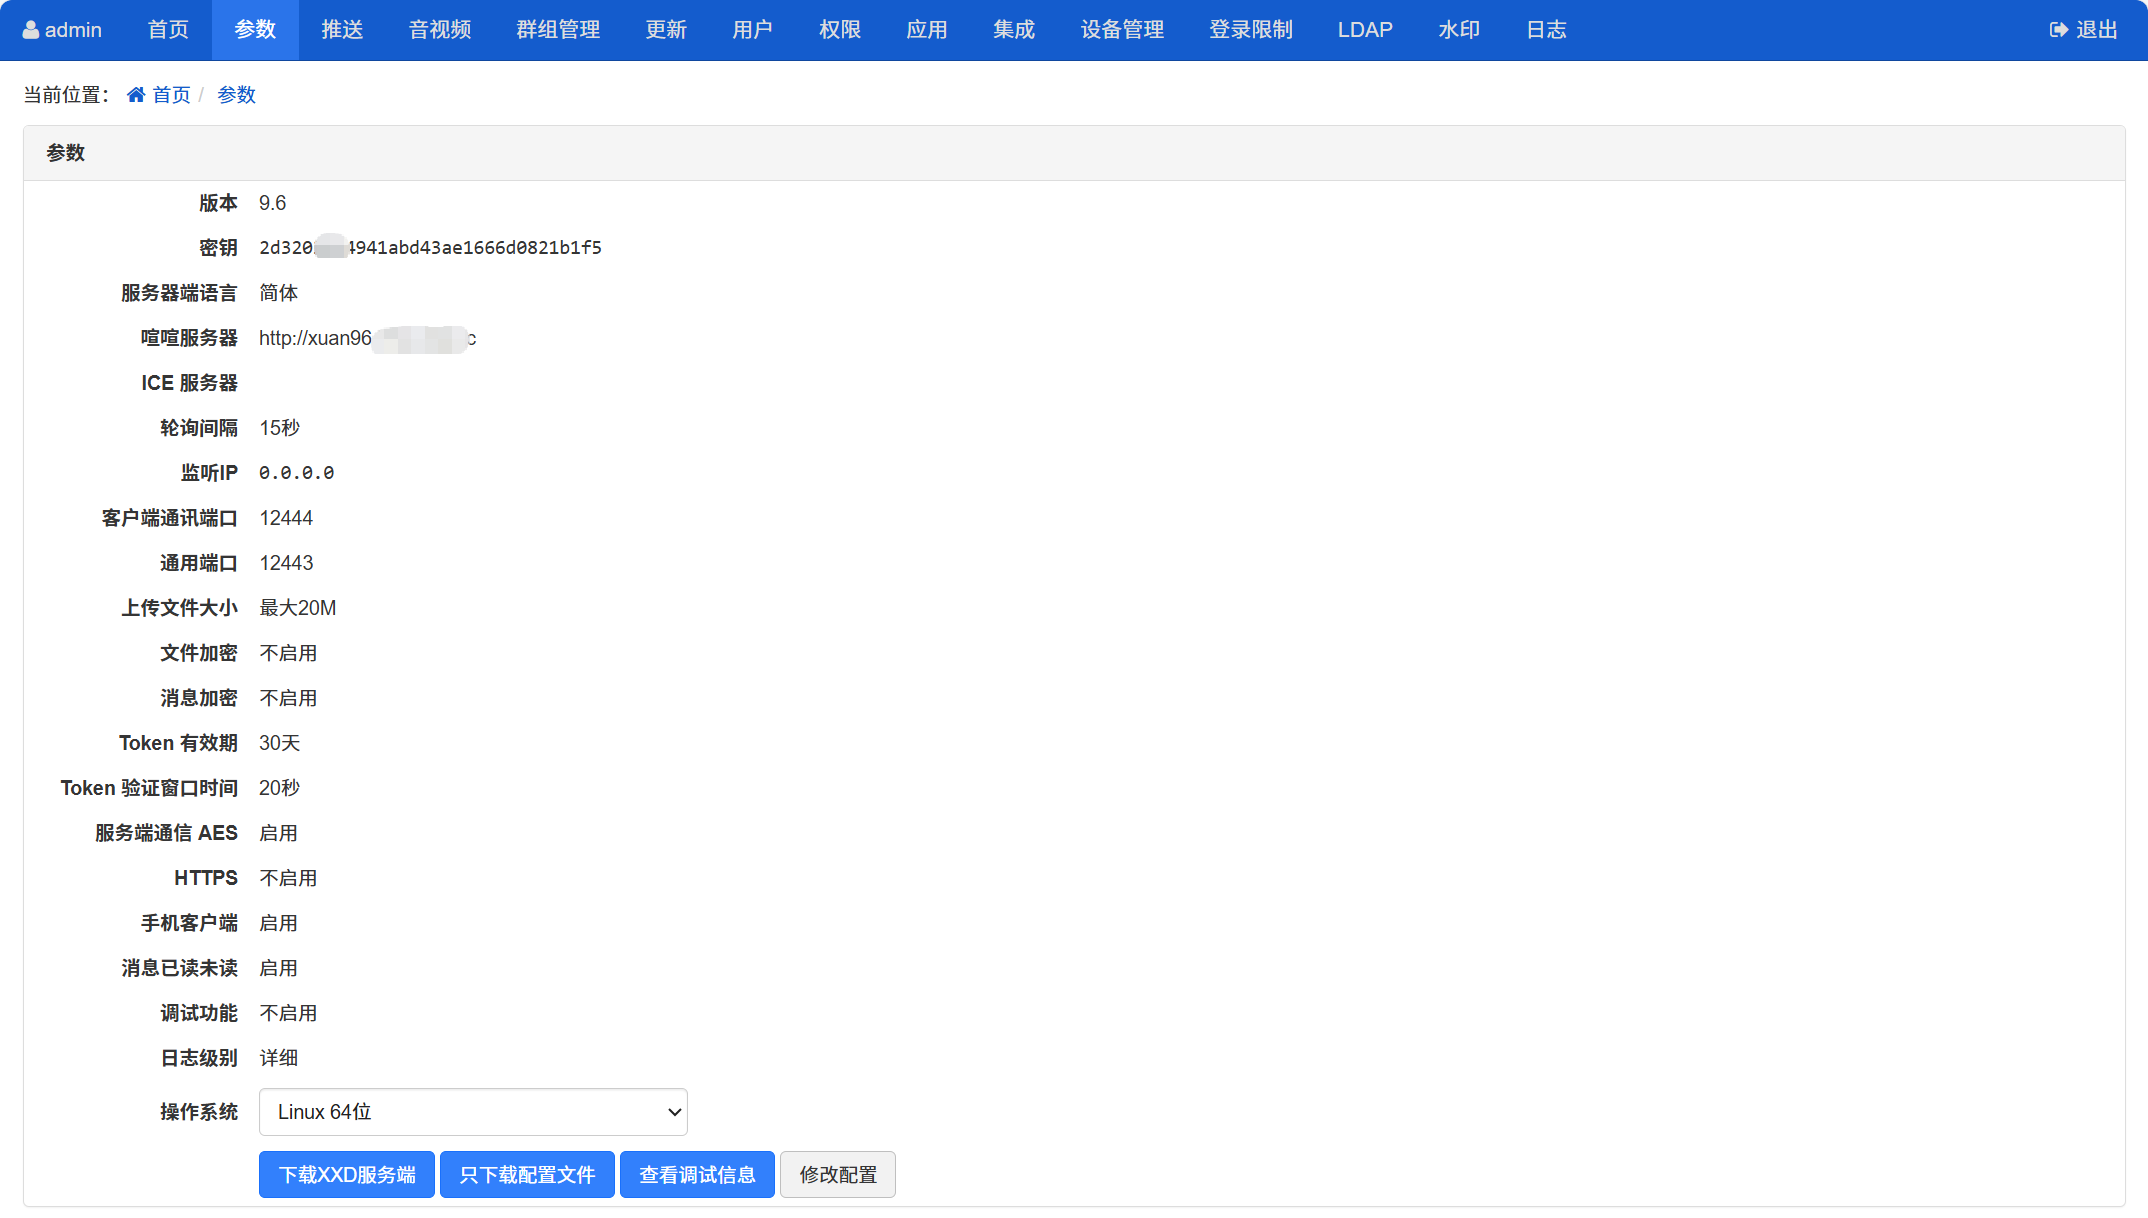This screenshot has width=2148, height=1218.
Task: Click 下载XXD服务端 button
Action: (347, 1175)
